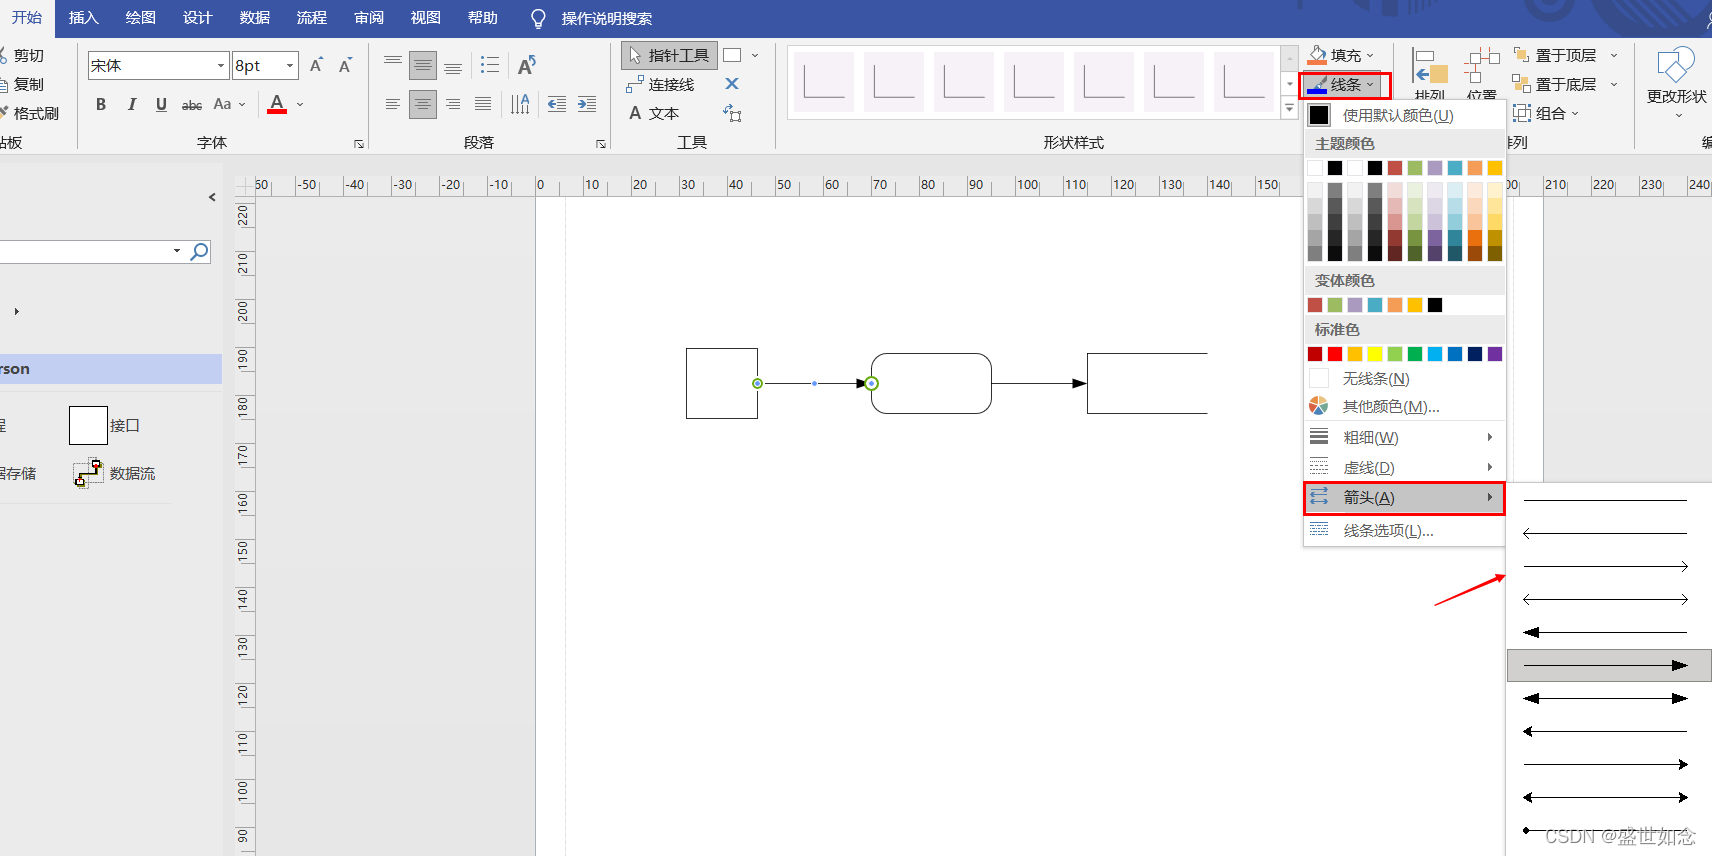Select No Line (无线条) option
The image size is (1712, 856).
tap(1405, 379)
